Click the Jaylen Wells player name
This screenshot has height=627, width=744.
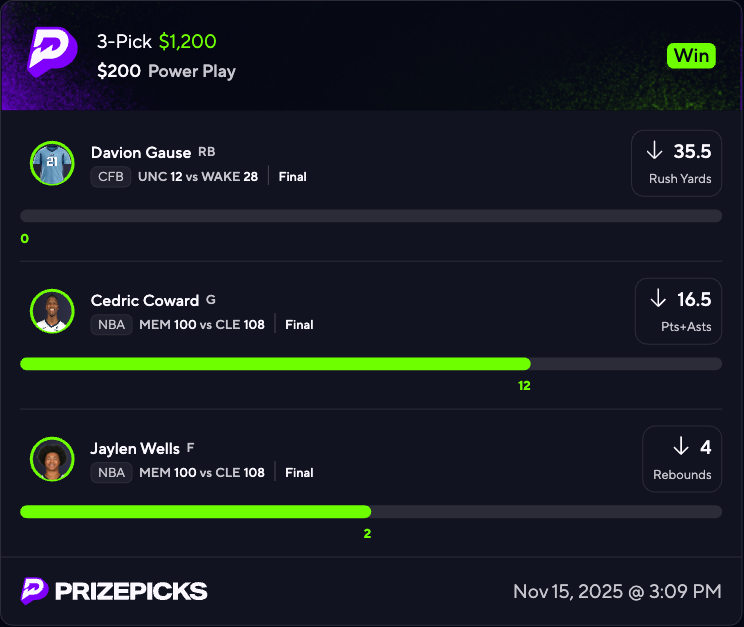135,449
